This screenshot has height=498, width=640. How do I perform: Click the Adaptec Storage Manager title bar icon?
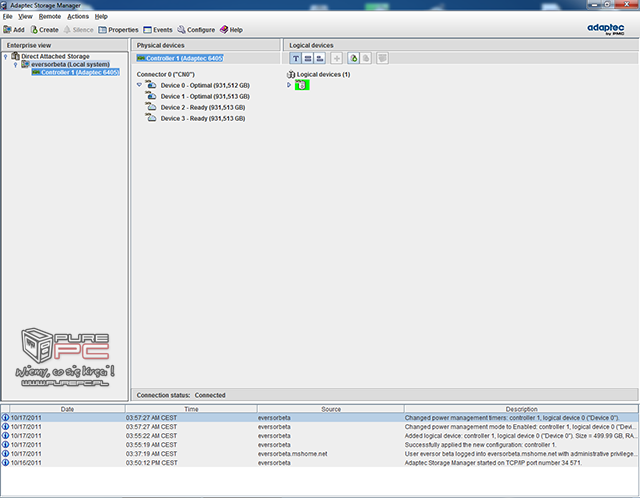[x=4, y=5]
